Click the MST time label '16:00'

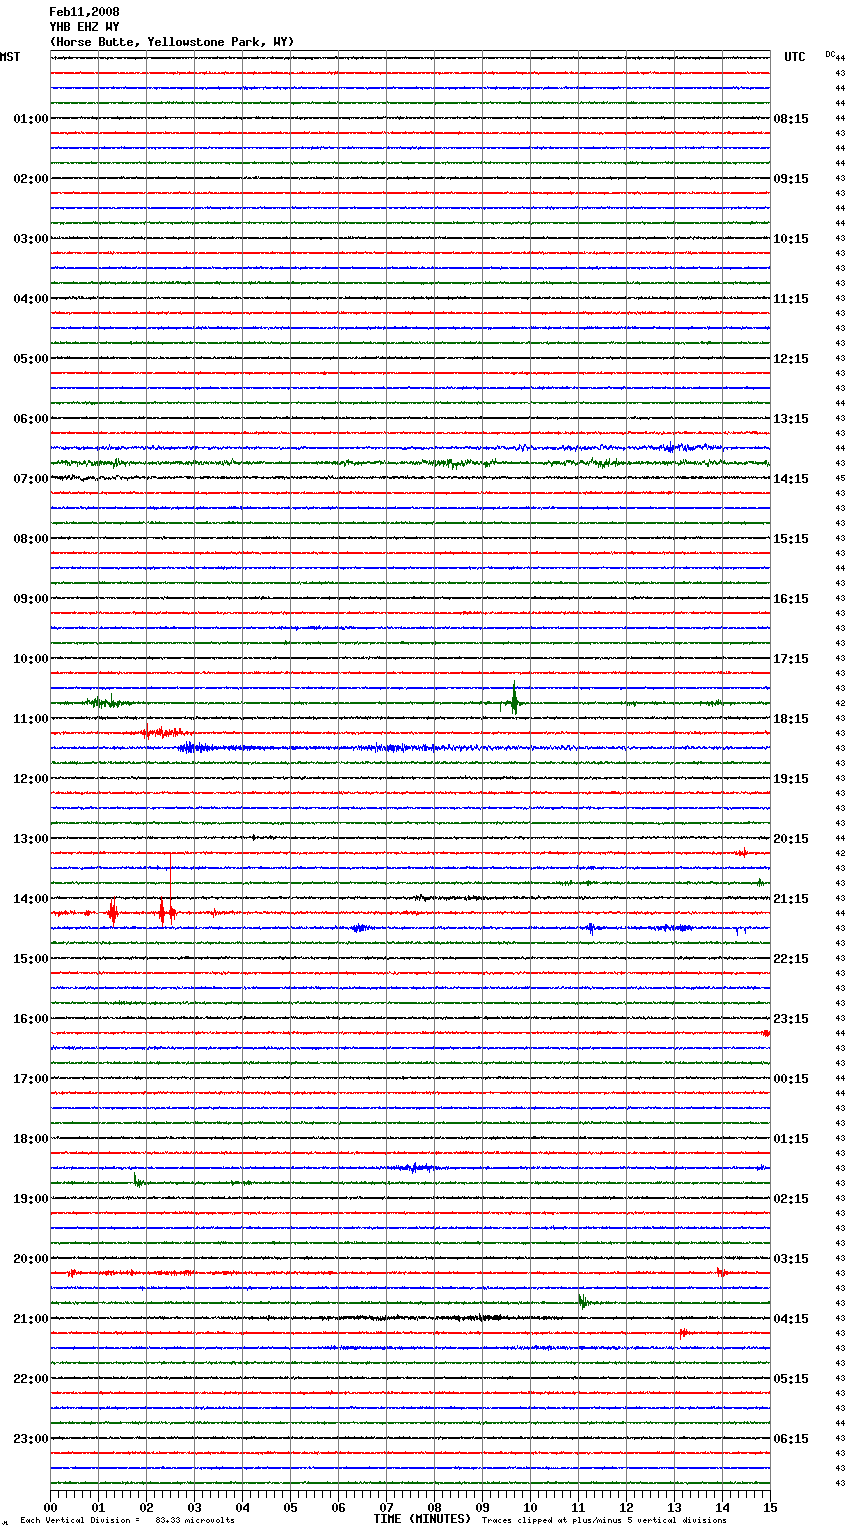(31, 1019)
